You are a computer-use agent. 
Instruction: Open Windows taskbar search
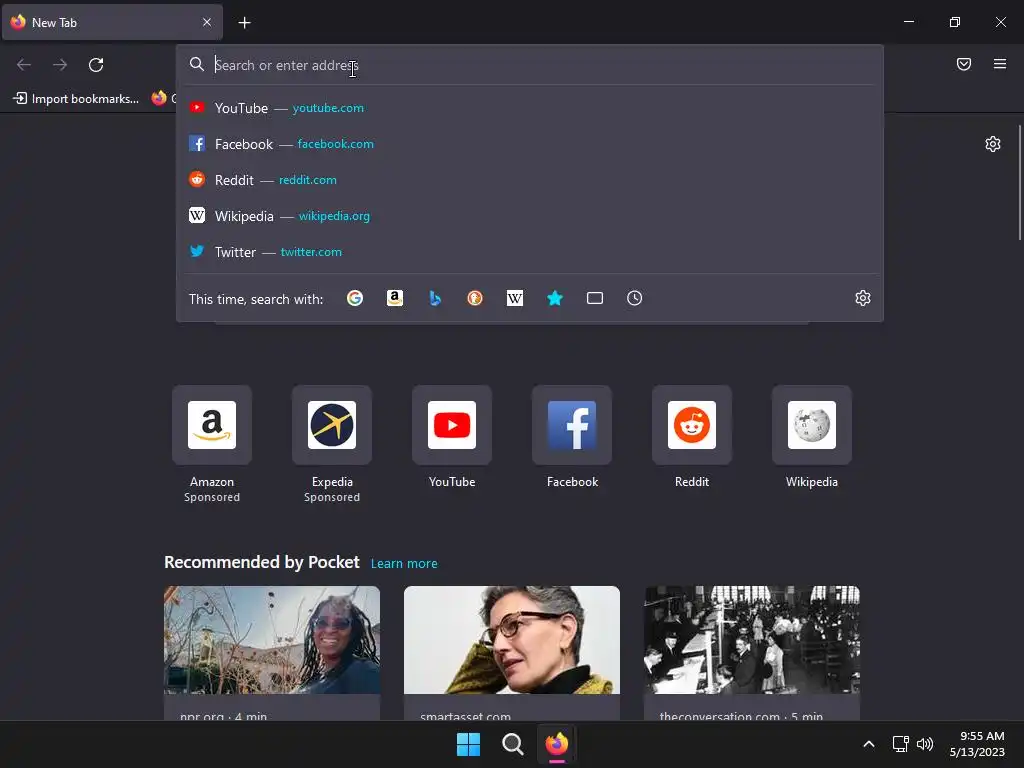pos(513,744)
